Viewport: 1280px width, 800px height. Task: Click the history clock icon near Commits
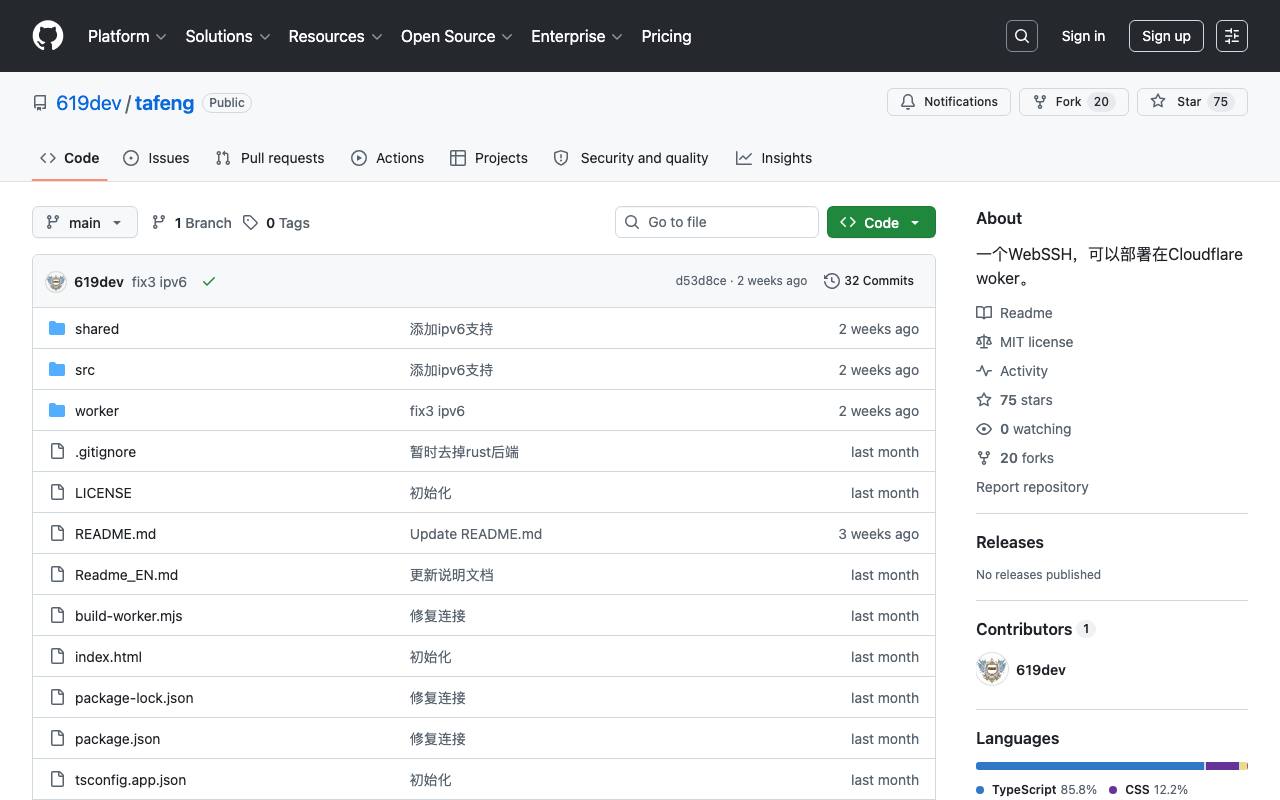832,281
